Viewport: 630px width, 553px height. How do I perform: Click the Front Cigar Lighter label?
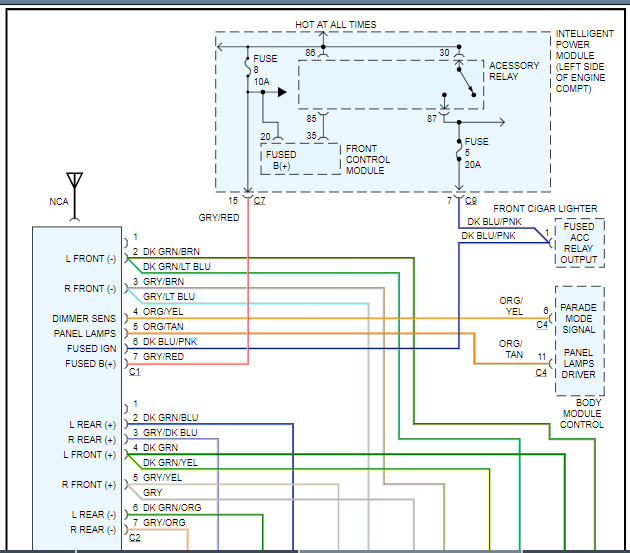pos(545,208)
